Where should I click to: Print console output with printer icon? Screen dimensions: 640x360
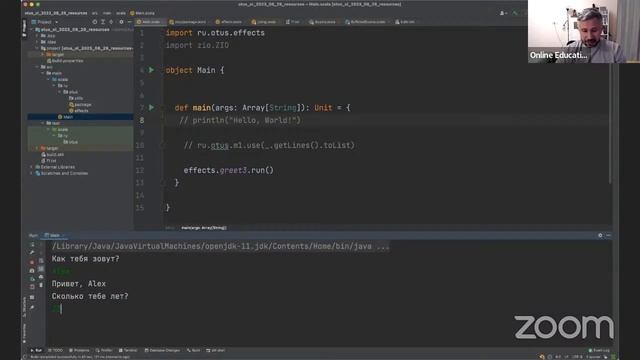41,277
